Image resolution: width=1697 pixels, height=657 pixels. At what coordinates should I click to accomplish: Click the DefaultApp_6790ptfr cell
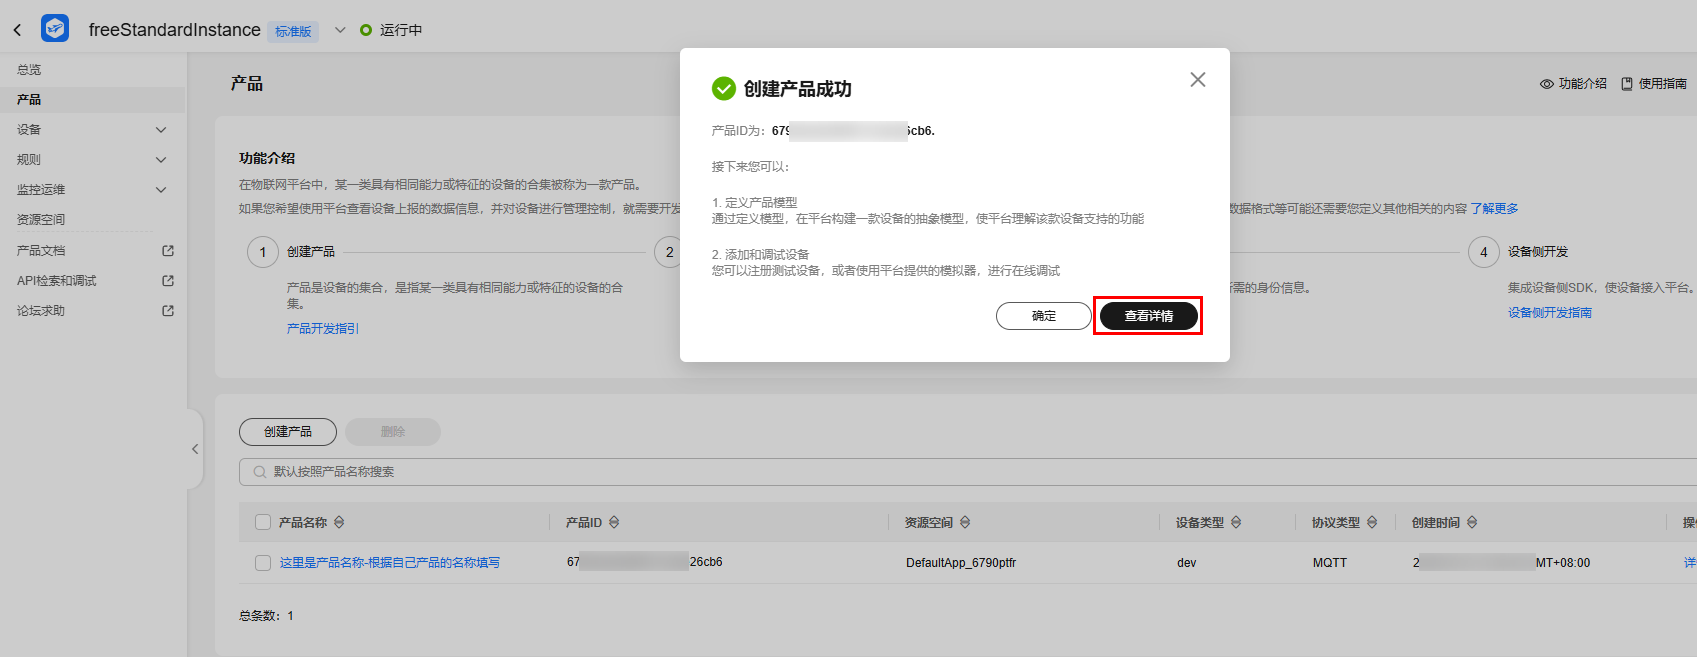point(961,563)
